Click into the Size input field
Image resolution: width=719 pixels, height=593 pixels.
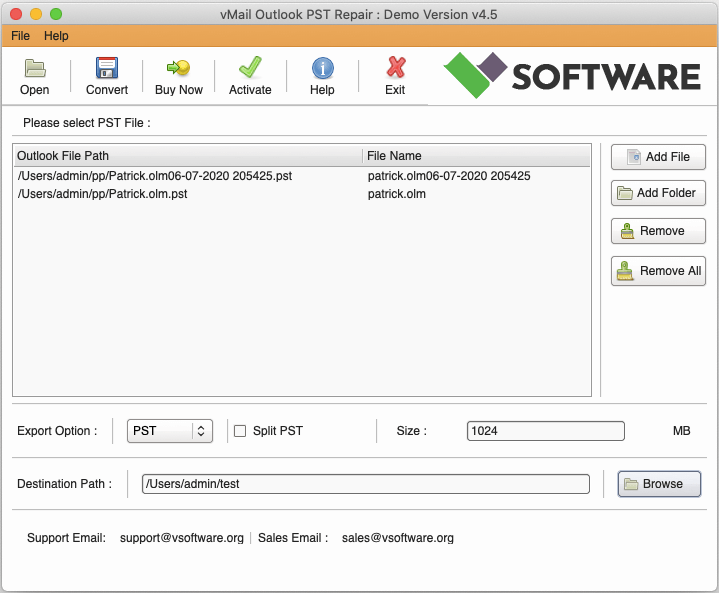(x=546, y=431)
